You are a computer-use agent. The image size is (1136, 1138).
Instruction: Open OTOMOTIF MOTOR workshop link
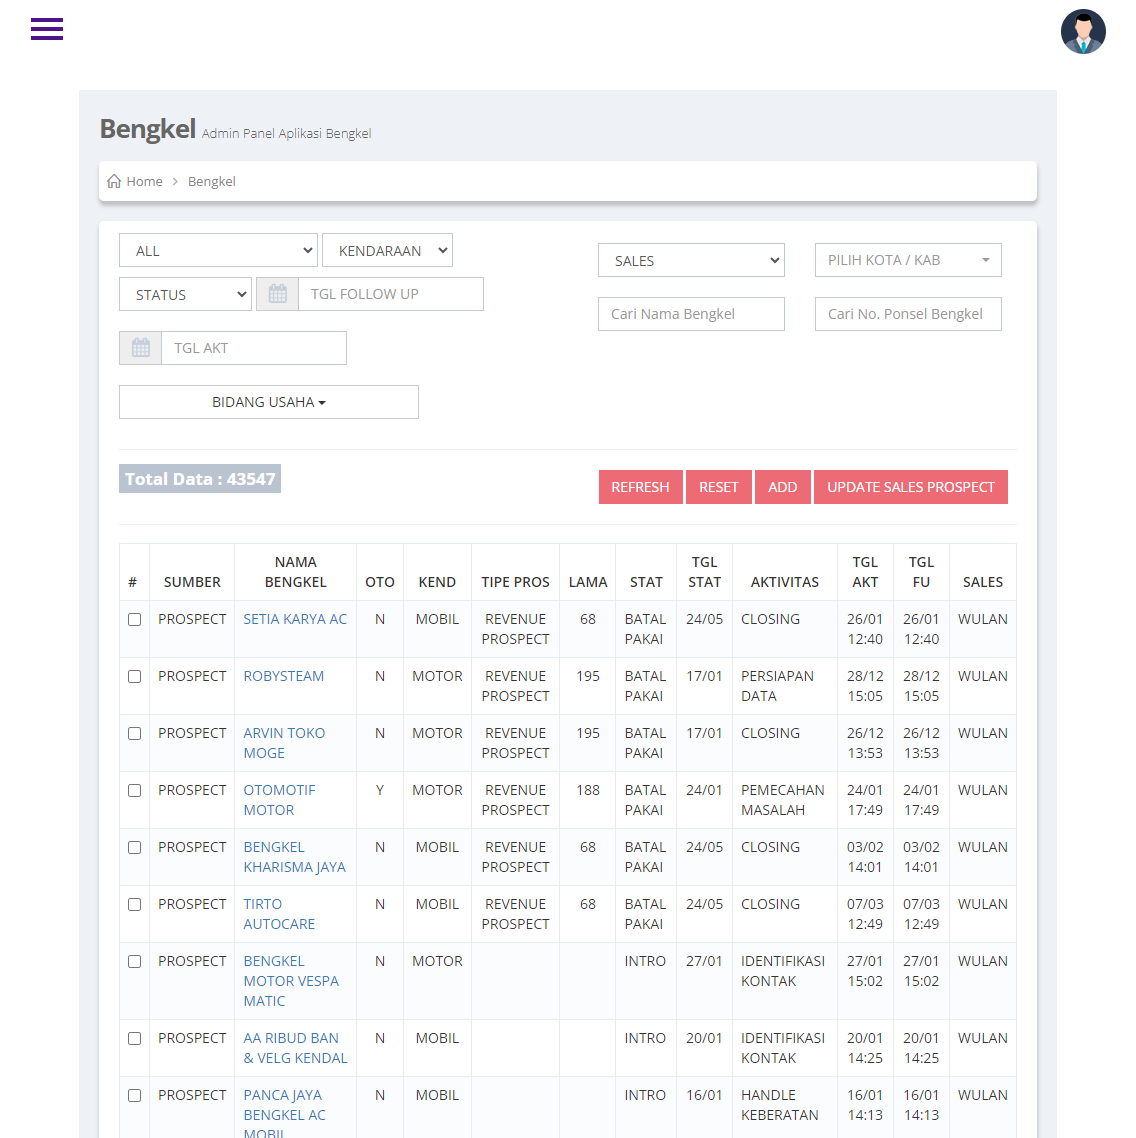[x=279, y=800]
